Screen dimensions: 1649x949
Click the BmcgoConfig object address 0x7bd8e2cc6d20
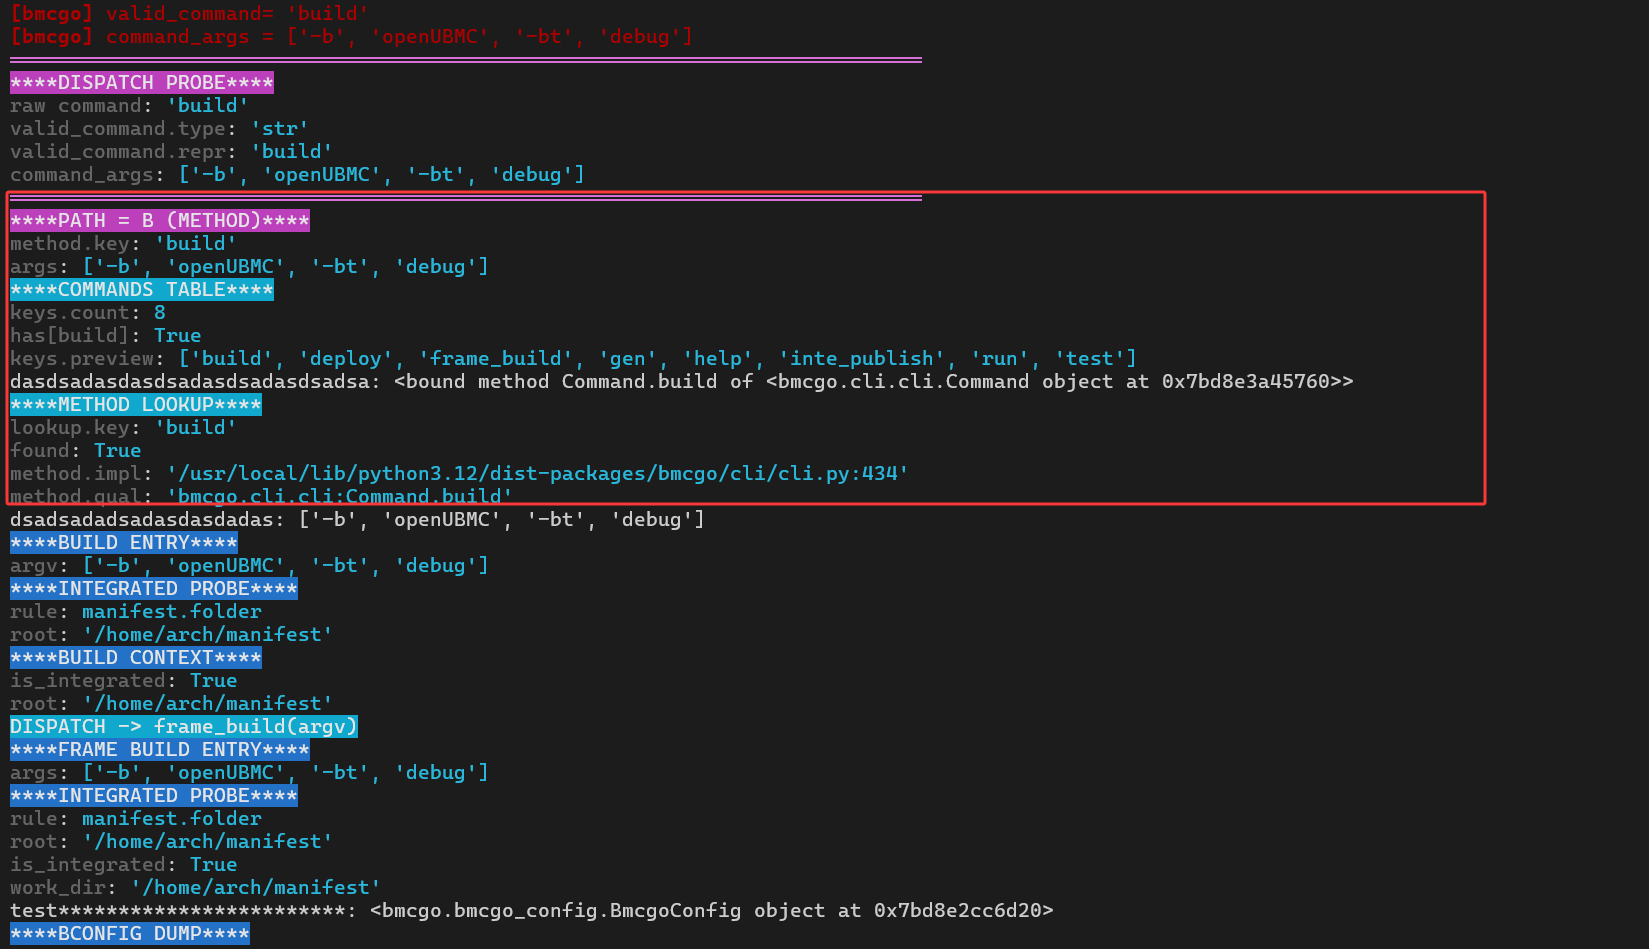[x=957, y=911]
